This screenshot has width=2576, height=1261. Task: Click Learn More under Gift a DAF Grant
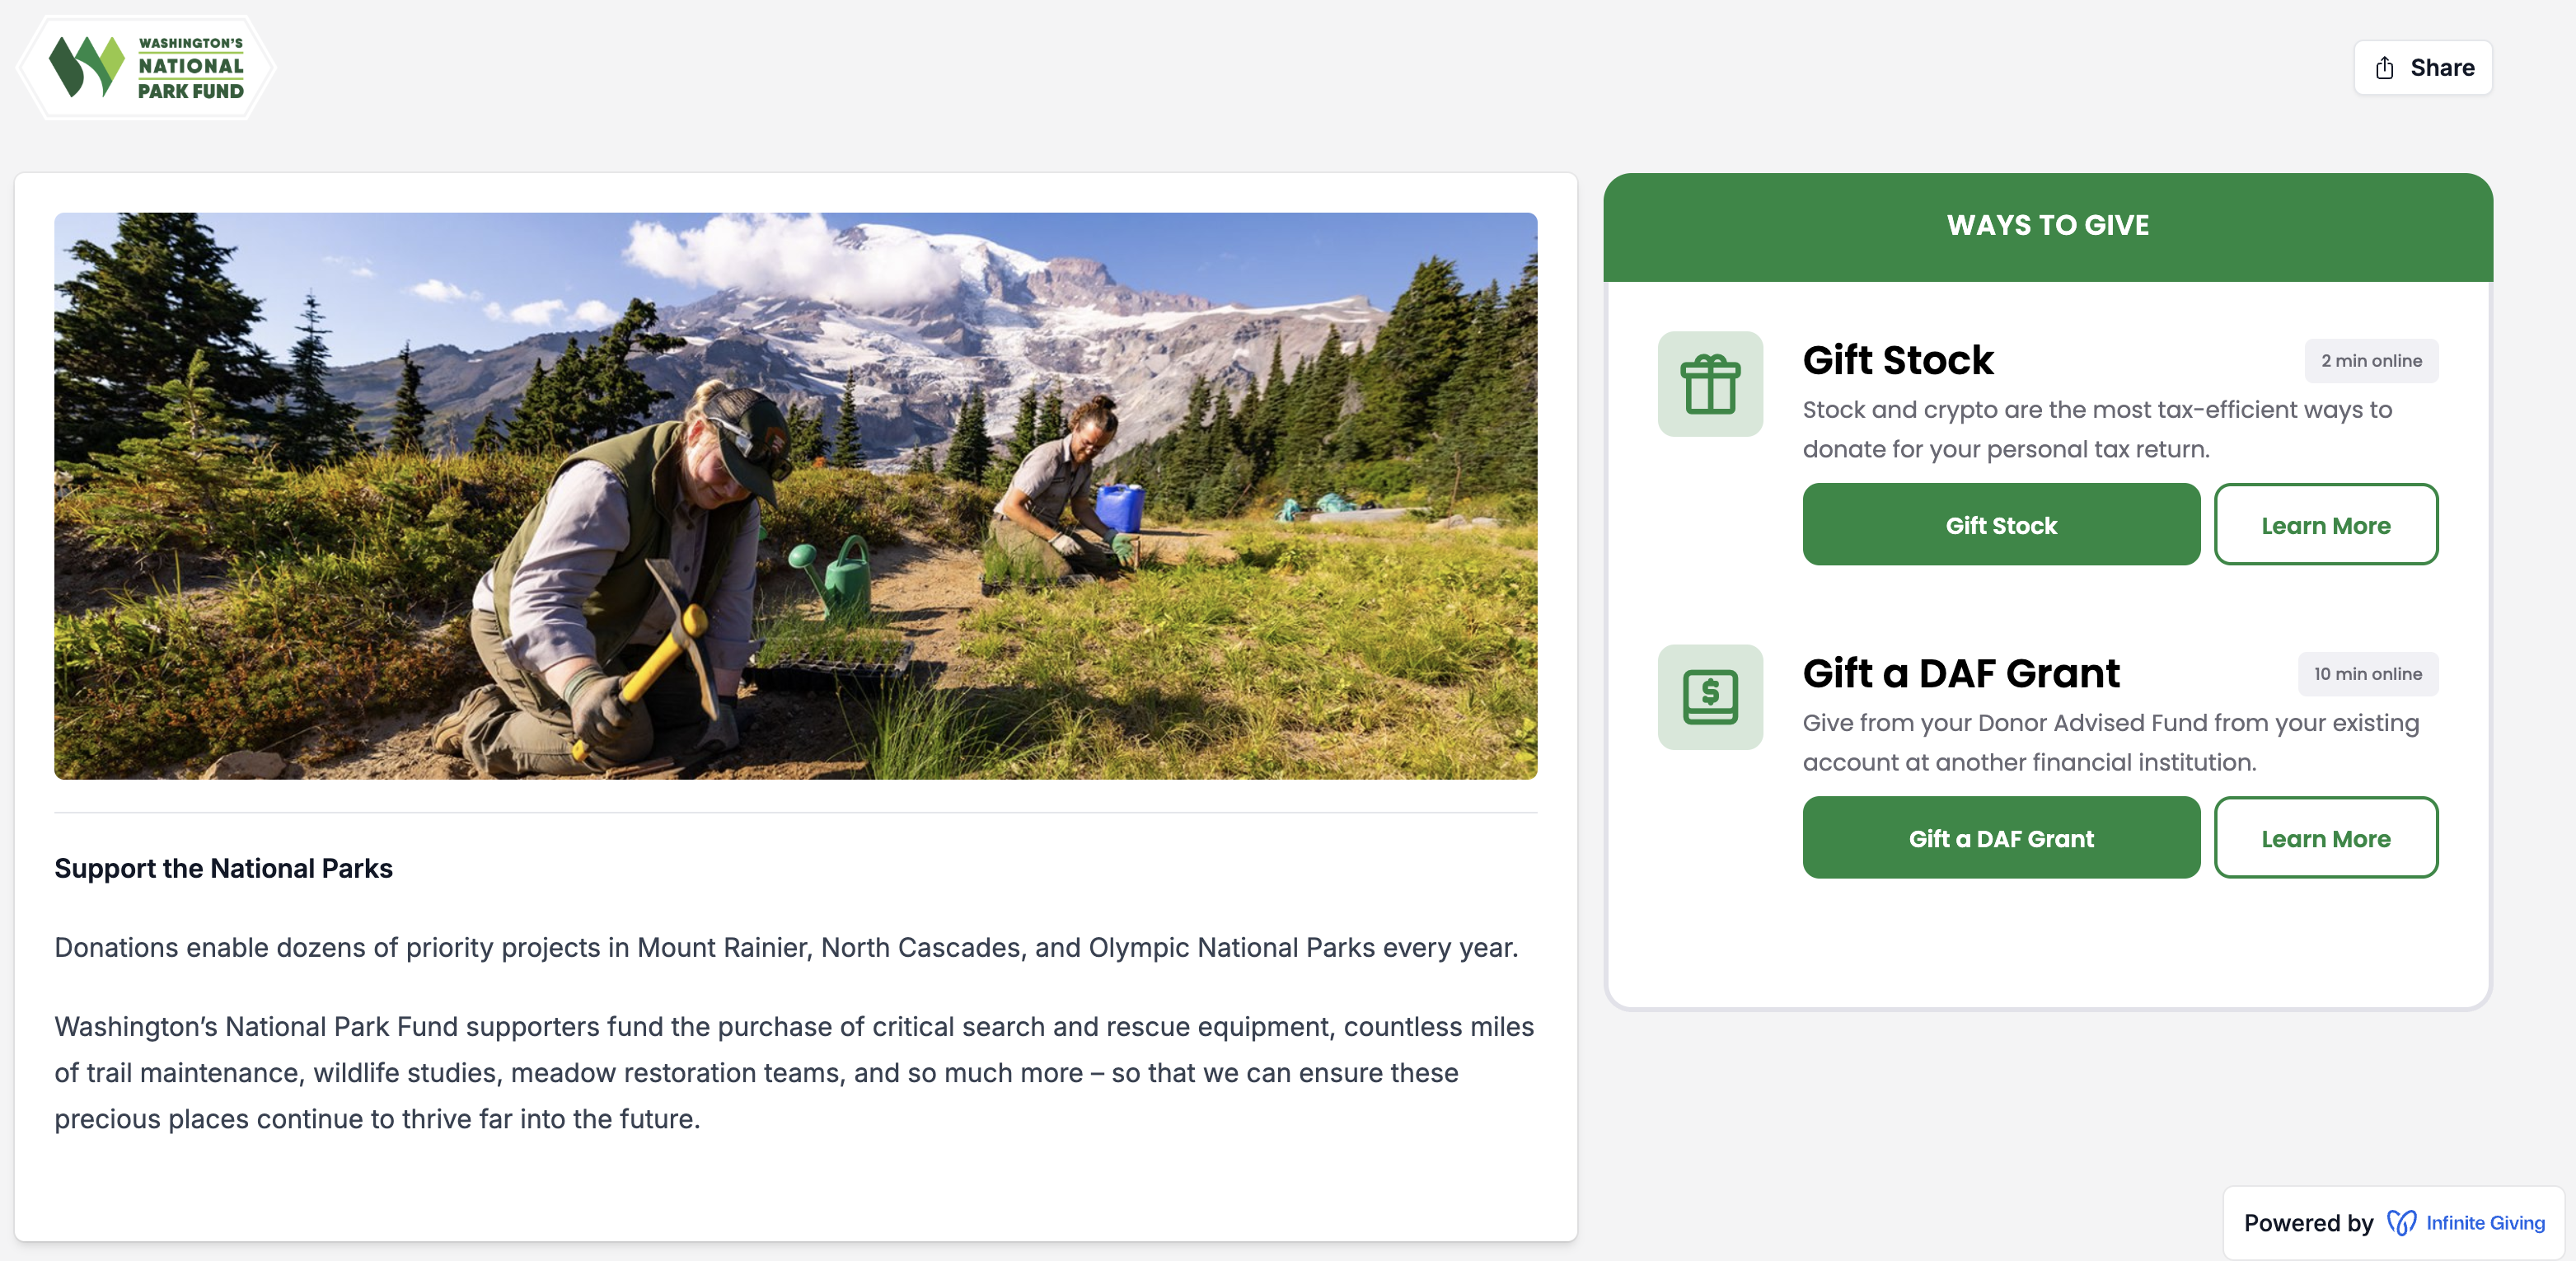(2326, 838)
